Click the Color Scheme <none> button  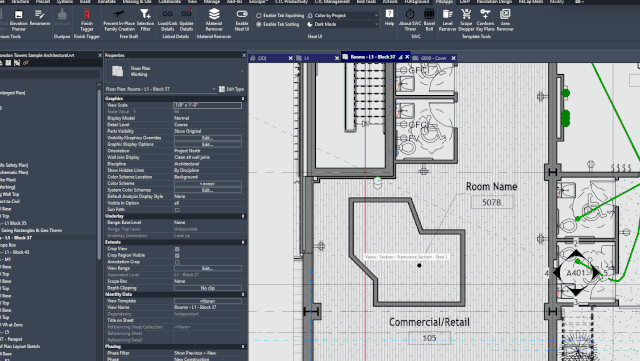click(x=207, y=184)
